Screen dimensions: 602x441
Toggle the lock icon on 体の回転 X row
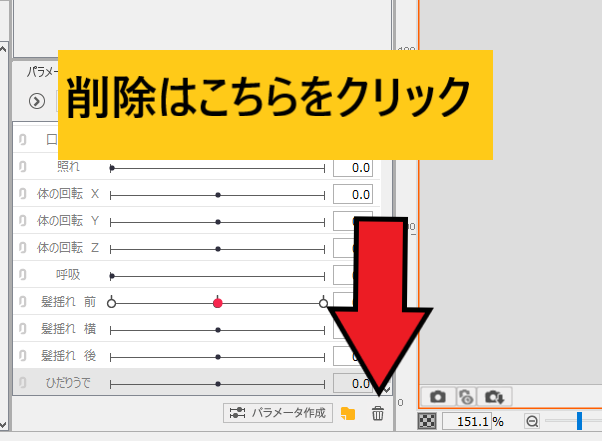[x=23, y=193]
